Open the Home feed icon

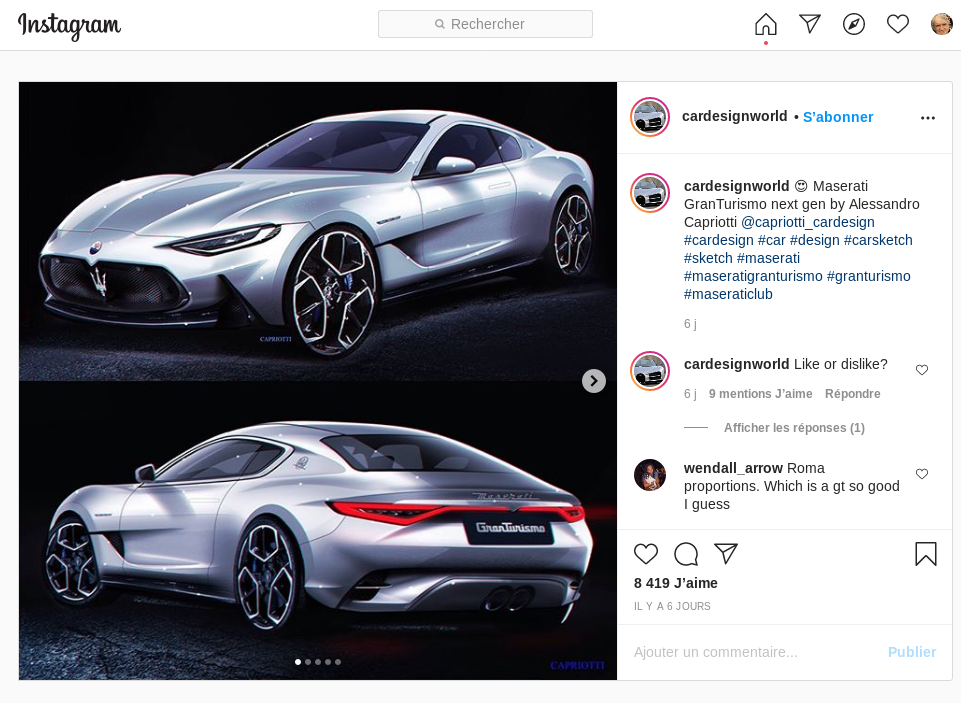(764, 23)
